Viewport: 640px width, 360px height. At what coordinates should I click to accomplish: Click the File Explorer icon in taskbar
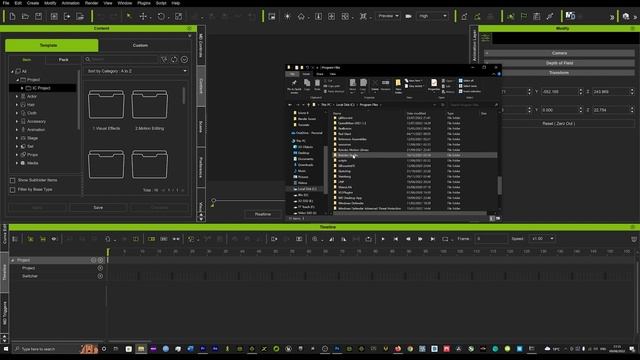click(141, 349)
